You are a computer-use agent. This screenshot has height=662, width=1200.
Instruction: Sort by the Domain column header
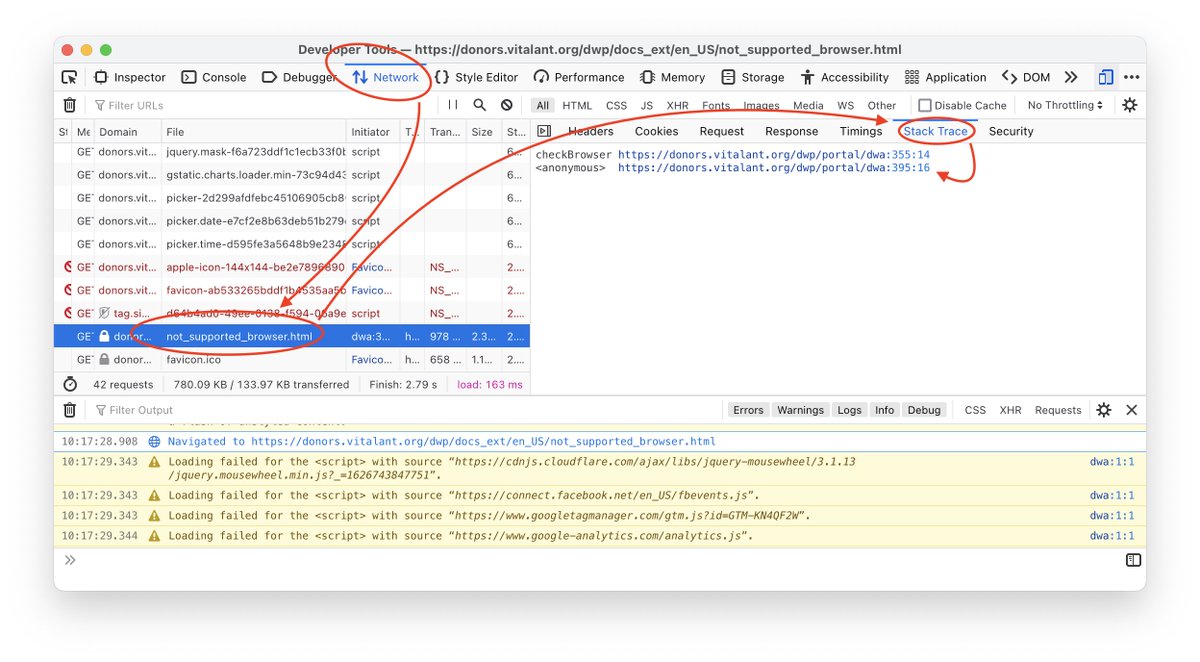[x=128, y=132]
